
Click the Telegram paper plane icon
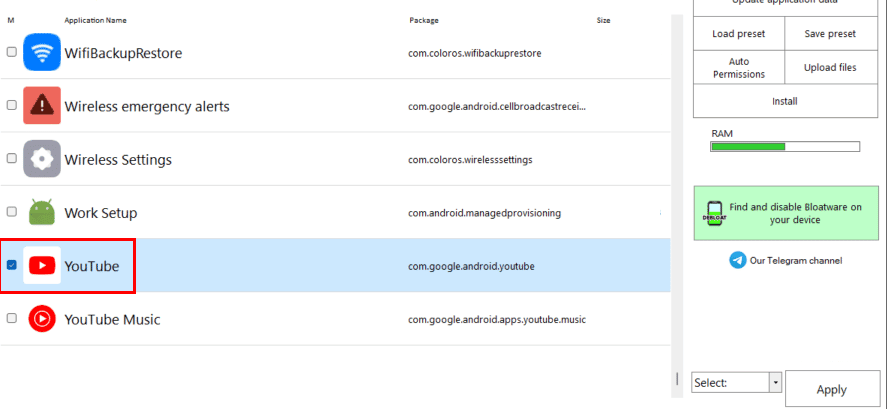[738, 260]
